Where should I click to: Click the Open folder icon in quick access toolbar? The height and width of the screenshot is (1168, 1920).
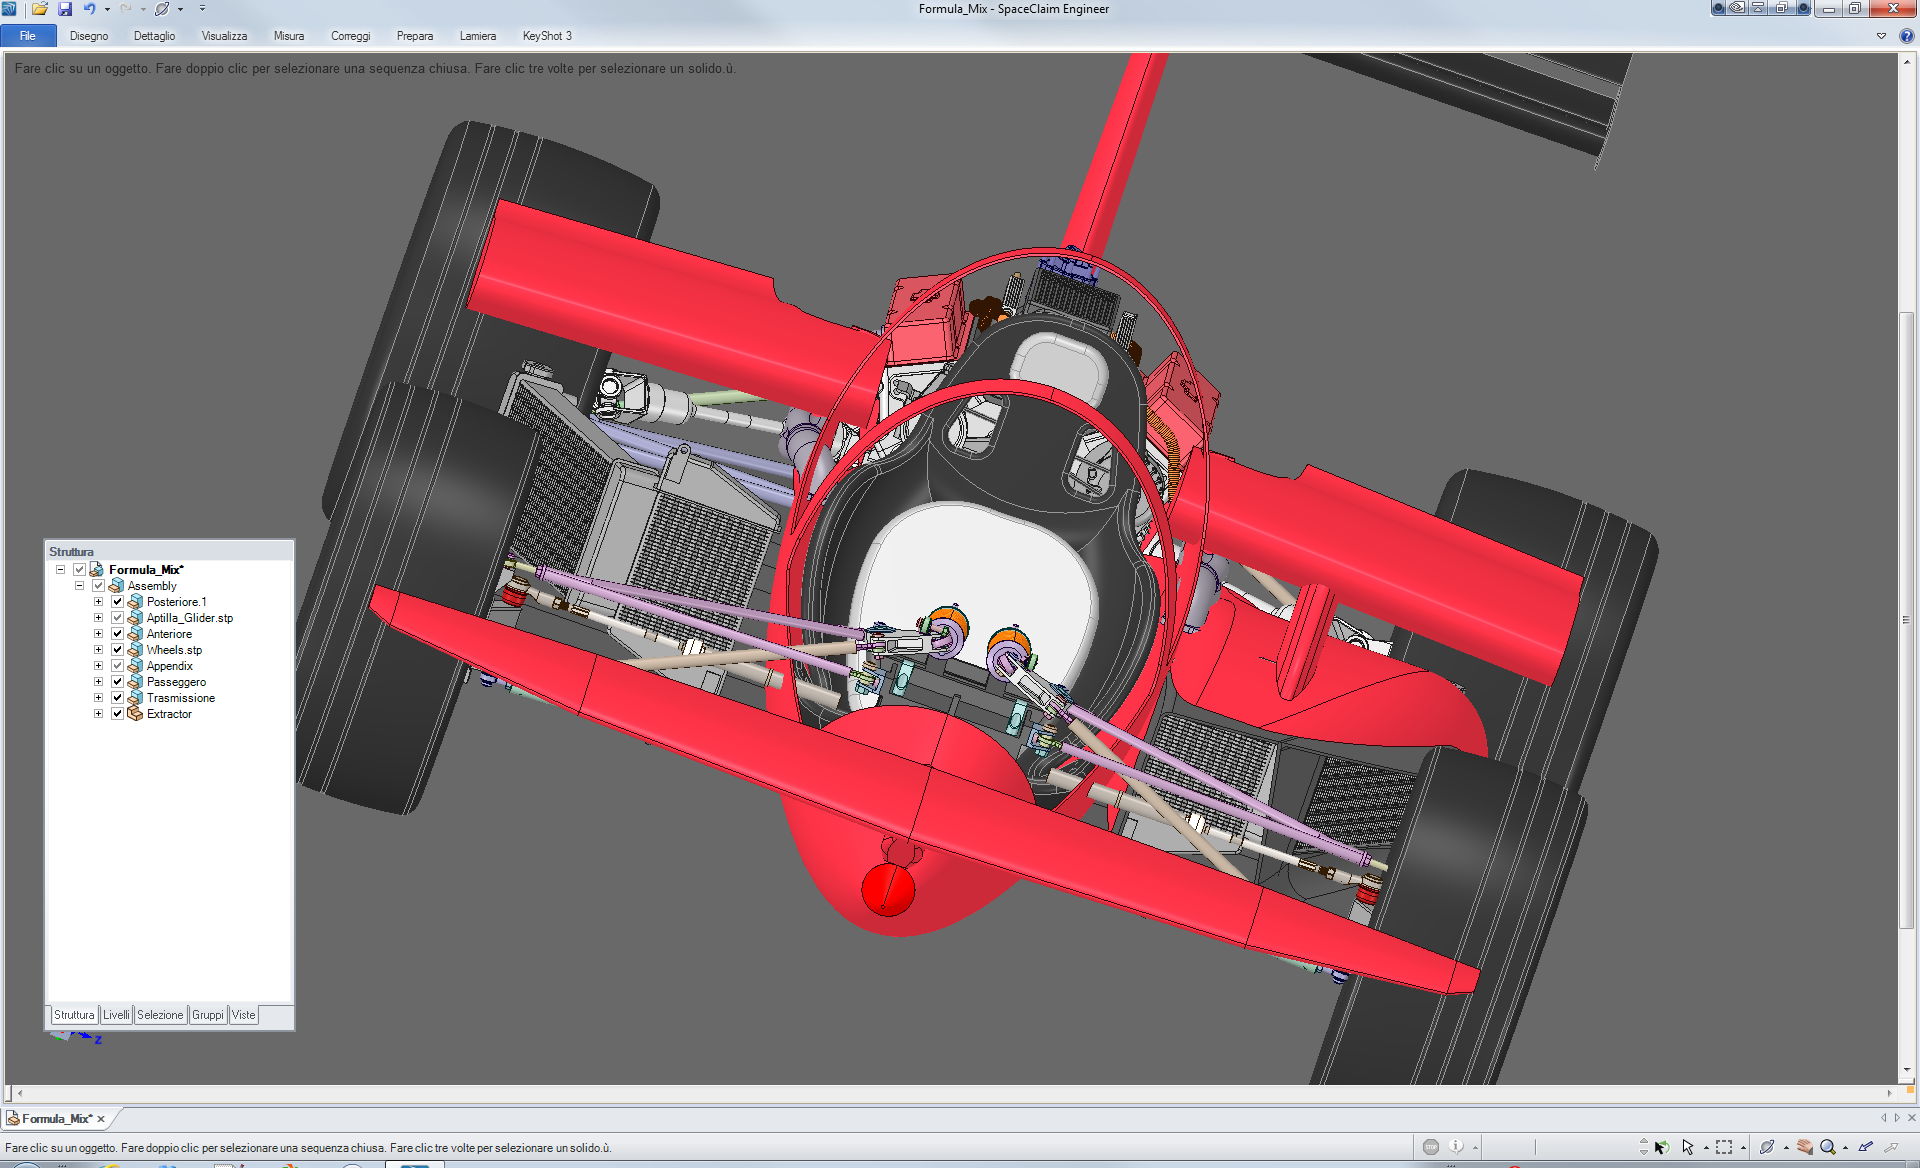point(40,9)
